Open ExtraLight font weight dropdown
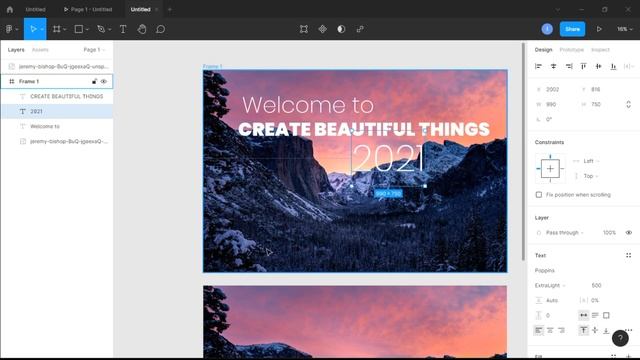This screenshot has width=640, height=360. 550,285
